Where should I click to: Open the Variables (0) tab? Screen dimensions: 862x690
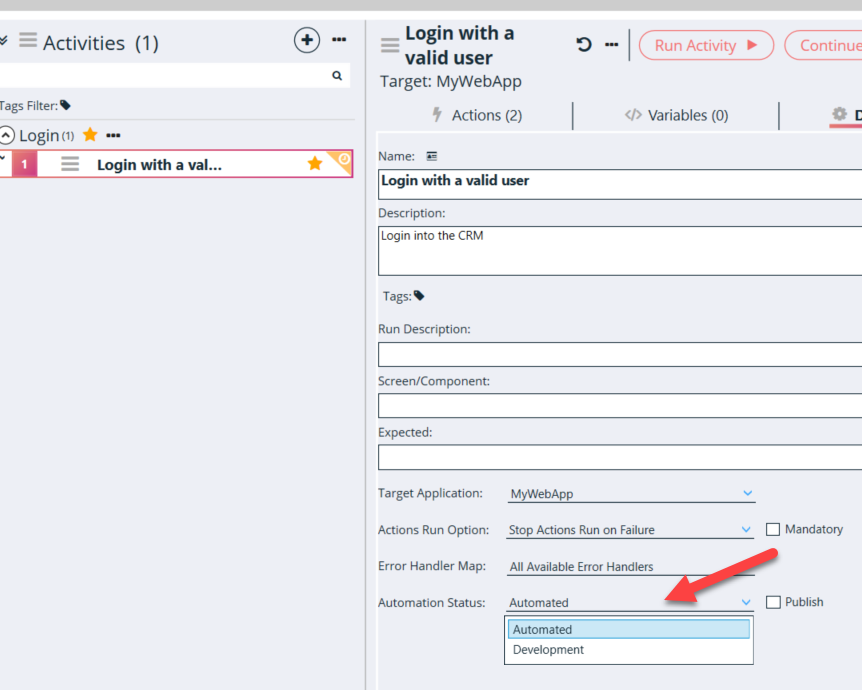(676, 116)
